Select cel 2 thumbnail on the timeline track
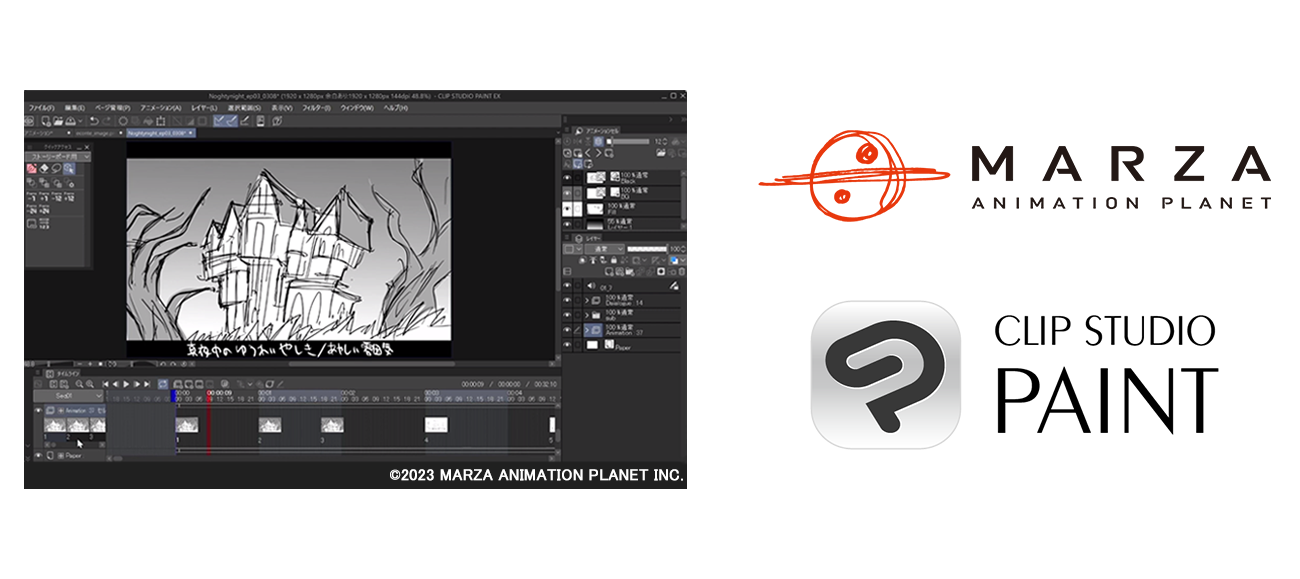The width and height of the screenshot is (1300, 579). [x=270, y=425]
